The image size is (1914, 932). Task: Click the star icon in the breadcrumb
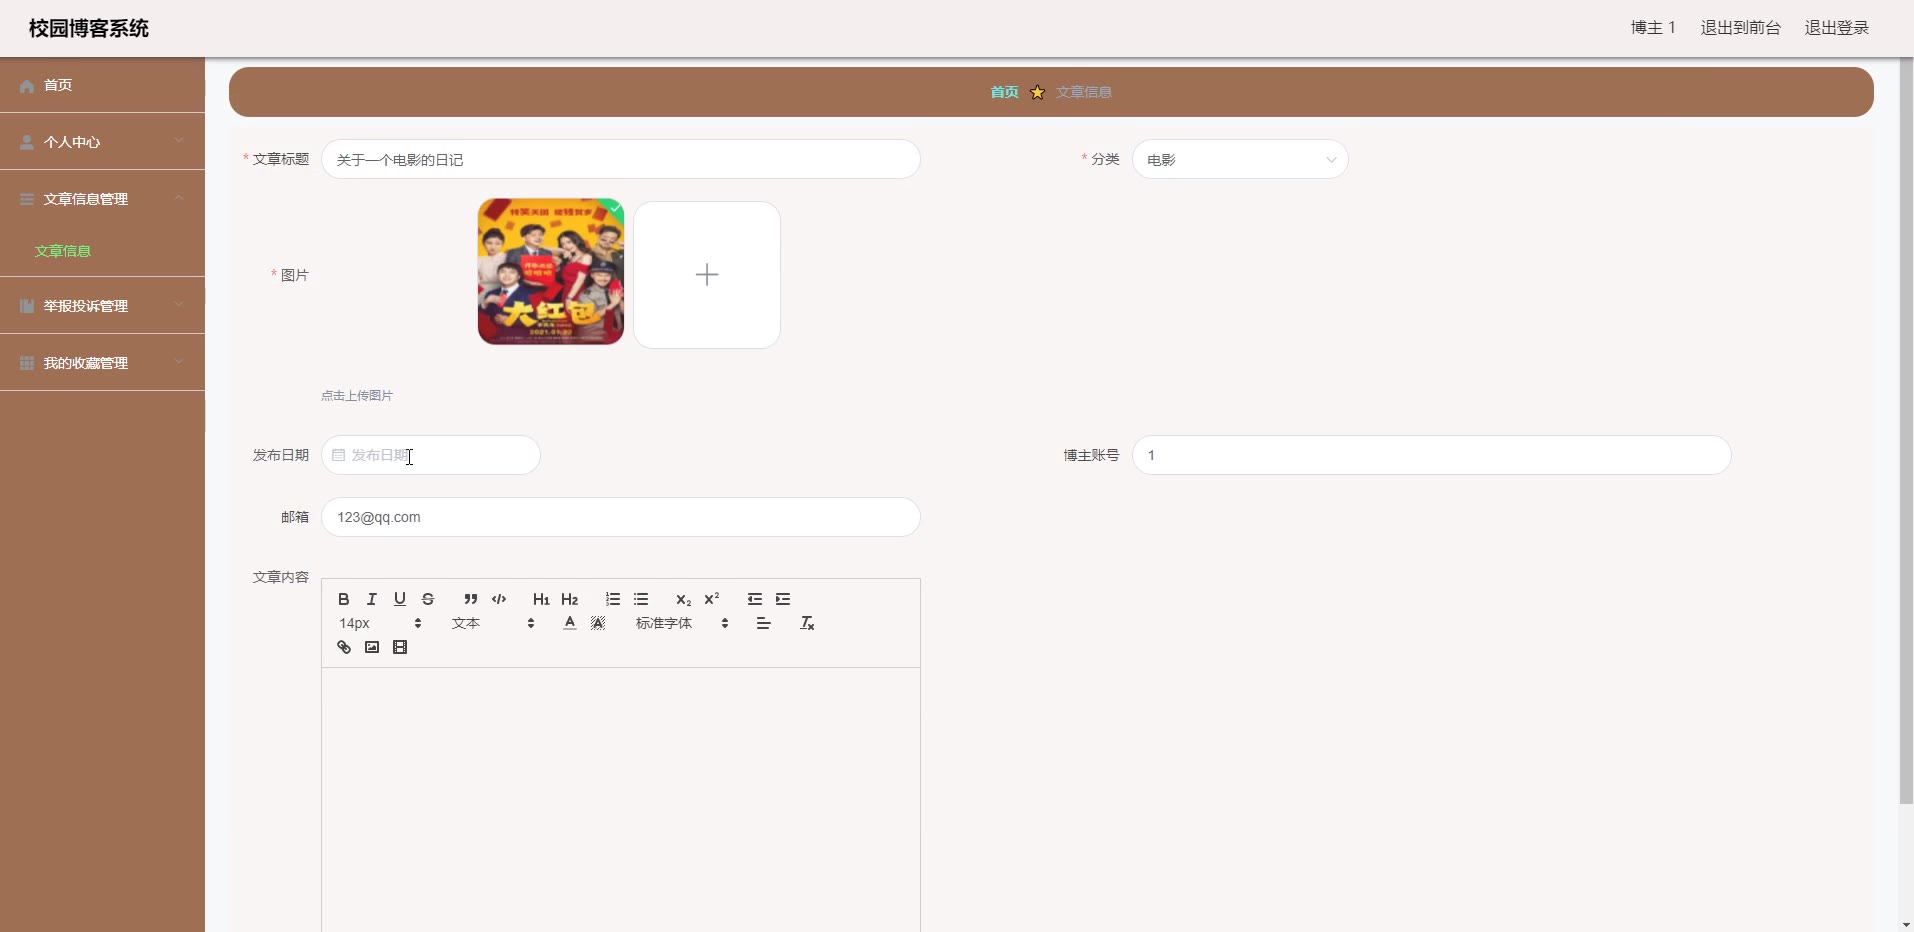click(x=1037, y=92)
